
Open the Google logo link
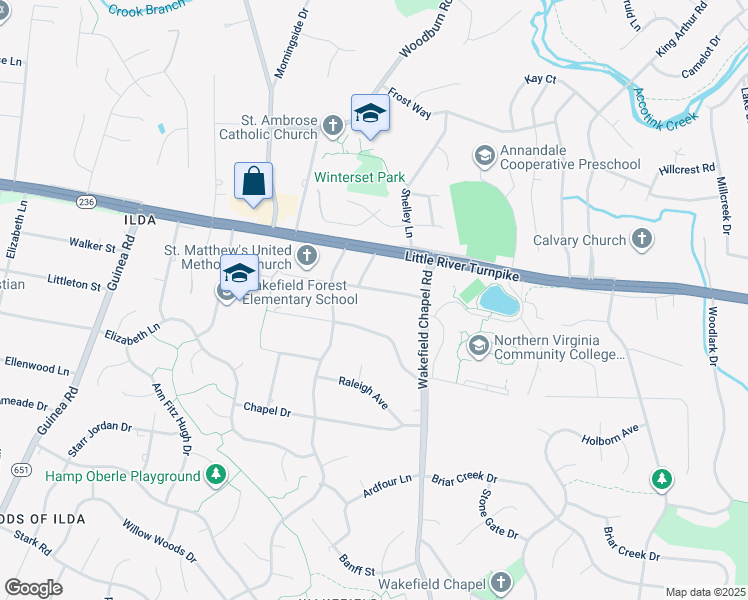[x=33, y=588]
